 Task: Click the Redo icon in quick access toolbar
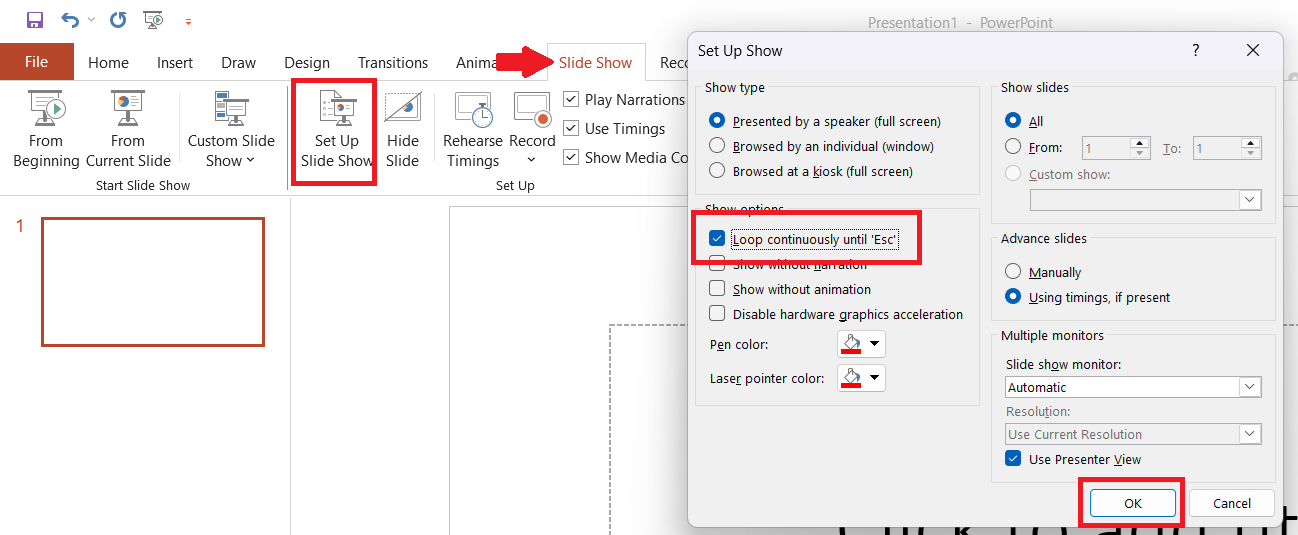pos(118,20)
